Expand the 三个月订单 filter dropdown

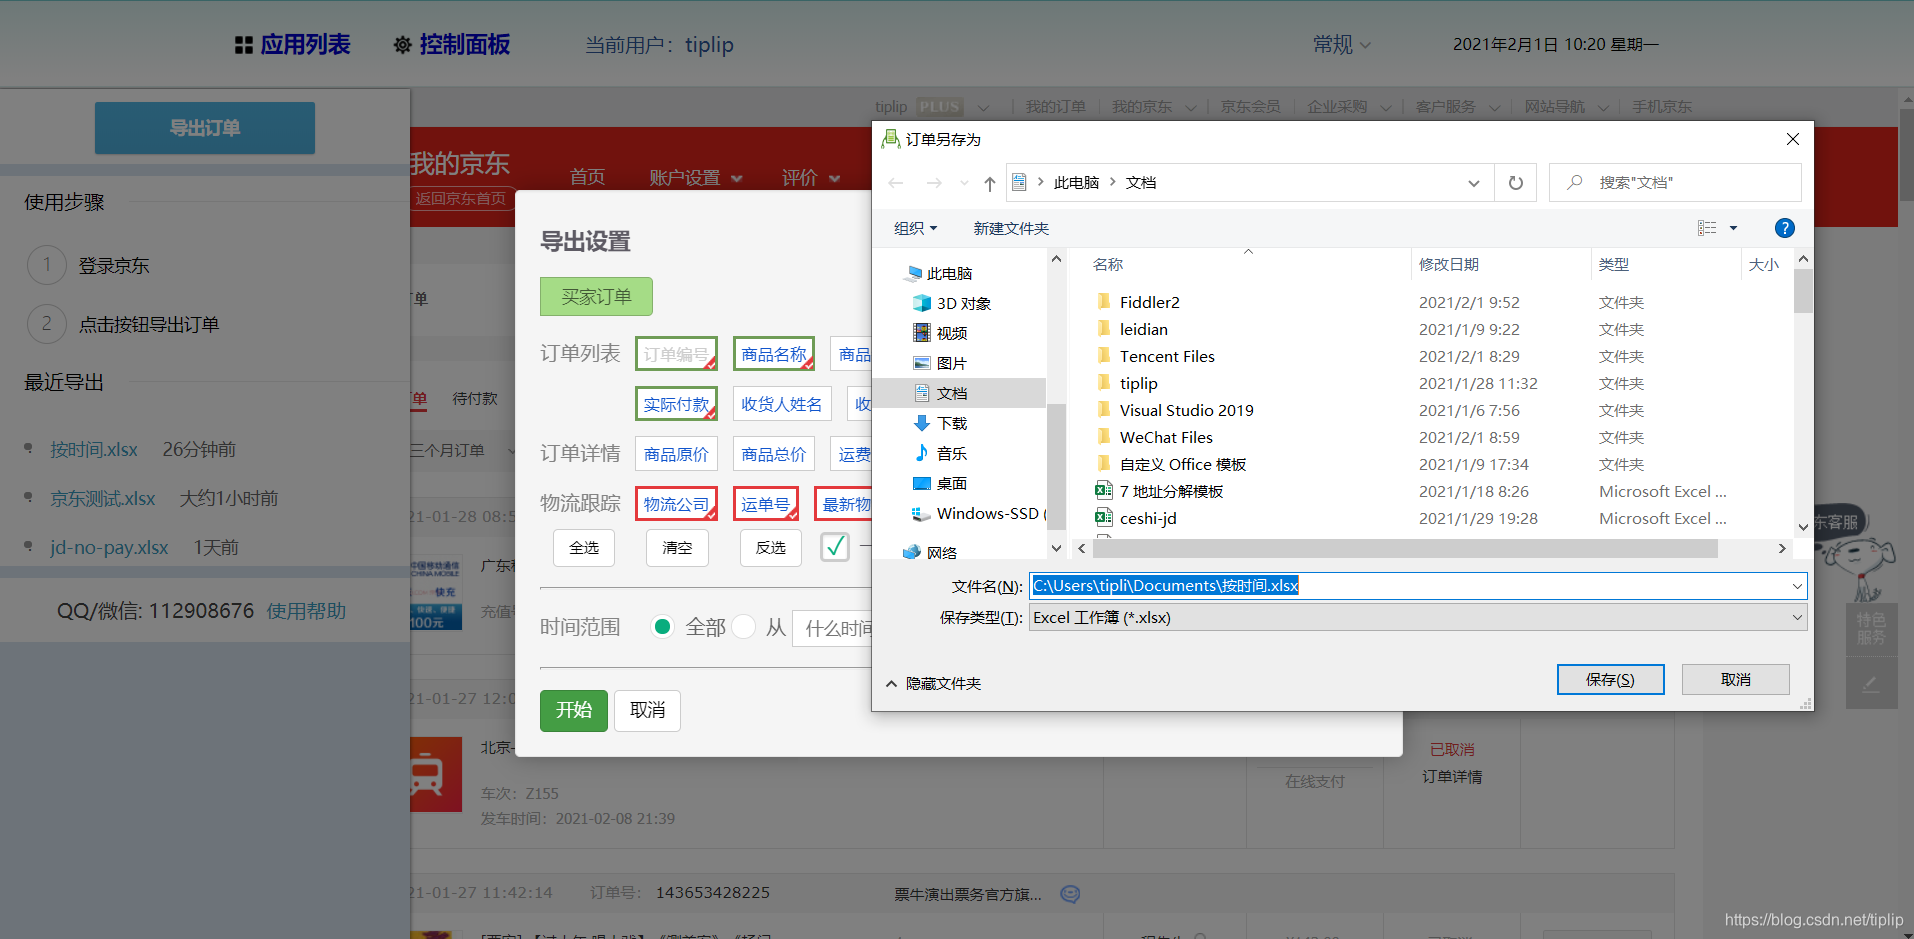coord(463,450)
